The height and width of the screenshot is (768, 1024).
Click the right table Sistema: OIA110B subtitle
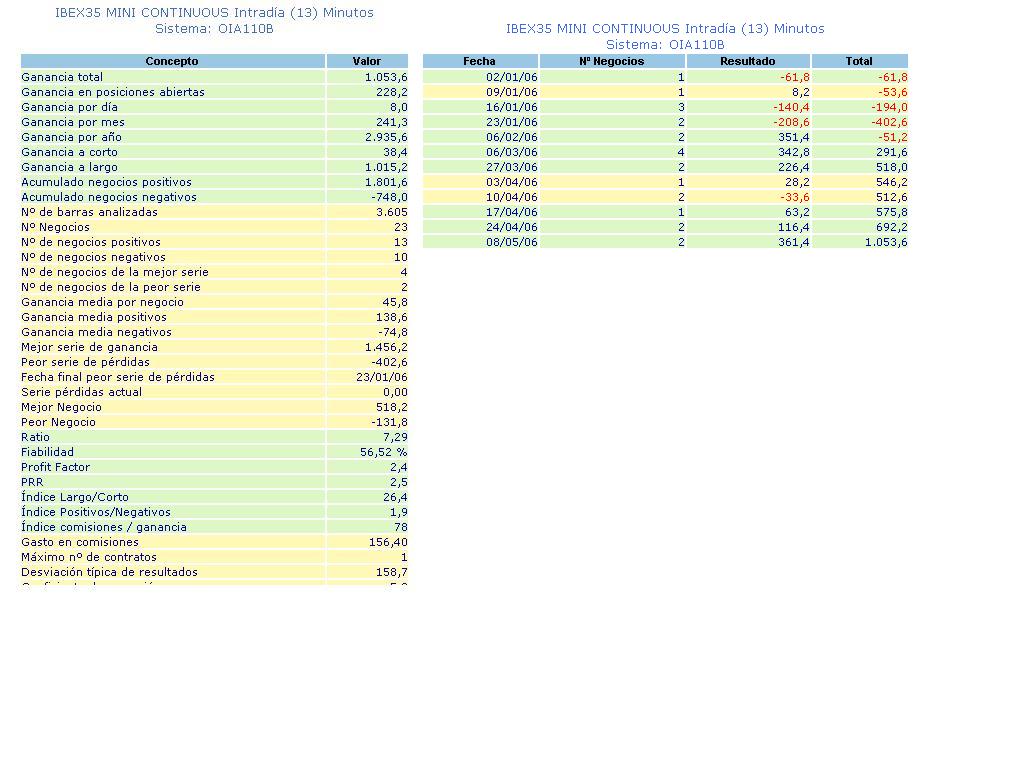[x=664, y=44]
